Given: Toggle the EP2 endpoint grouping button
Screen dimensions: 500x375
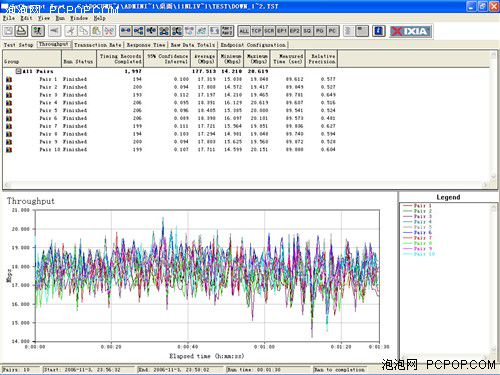Looking at the screenshot, I should [x=294, y=31].
